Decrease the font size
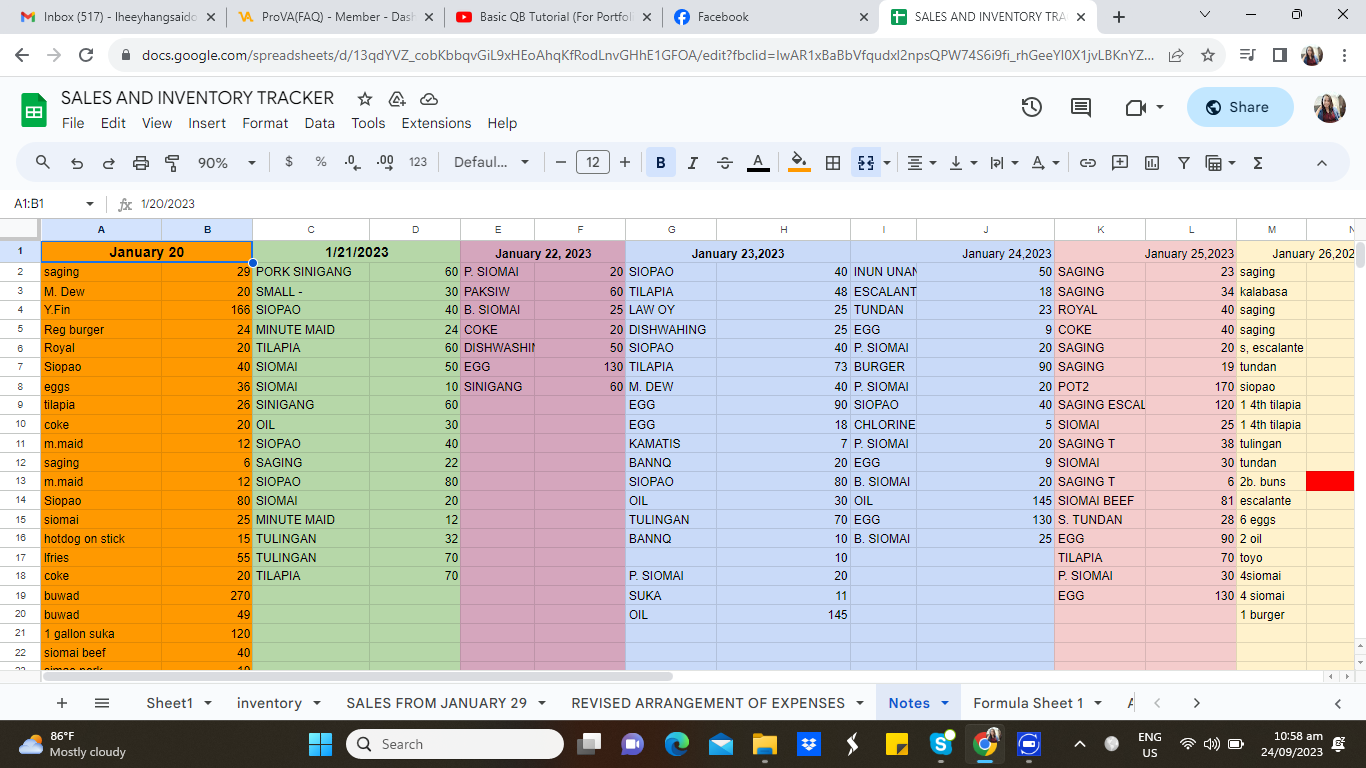The width and height of the screenshot is (1366, 768). pos(560,162)
